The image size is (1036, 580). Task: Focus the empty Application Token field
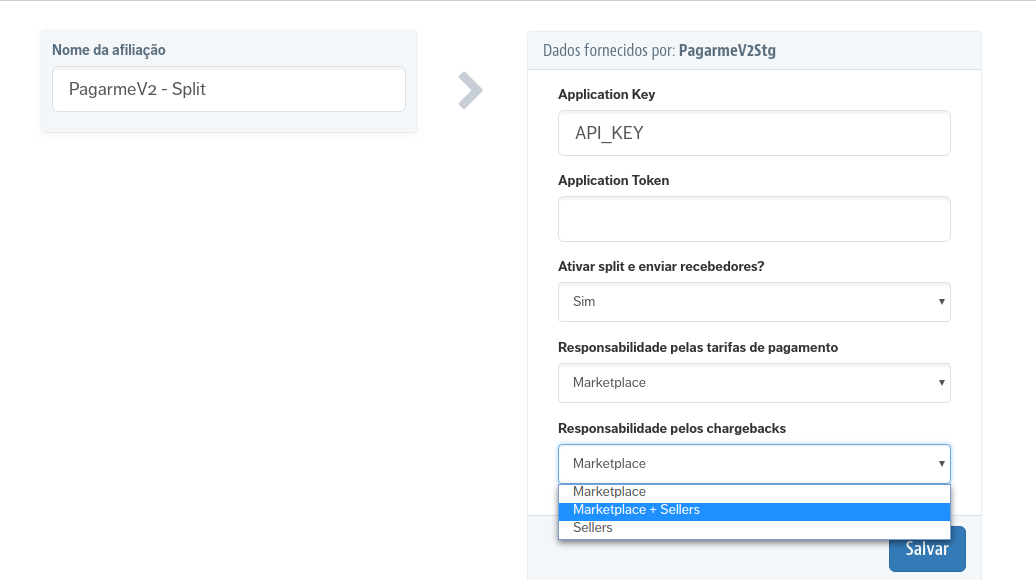(753, 219)
